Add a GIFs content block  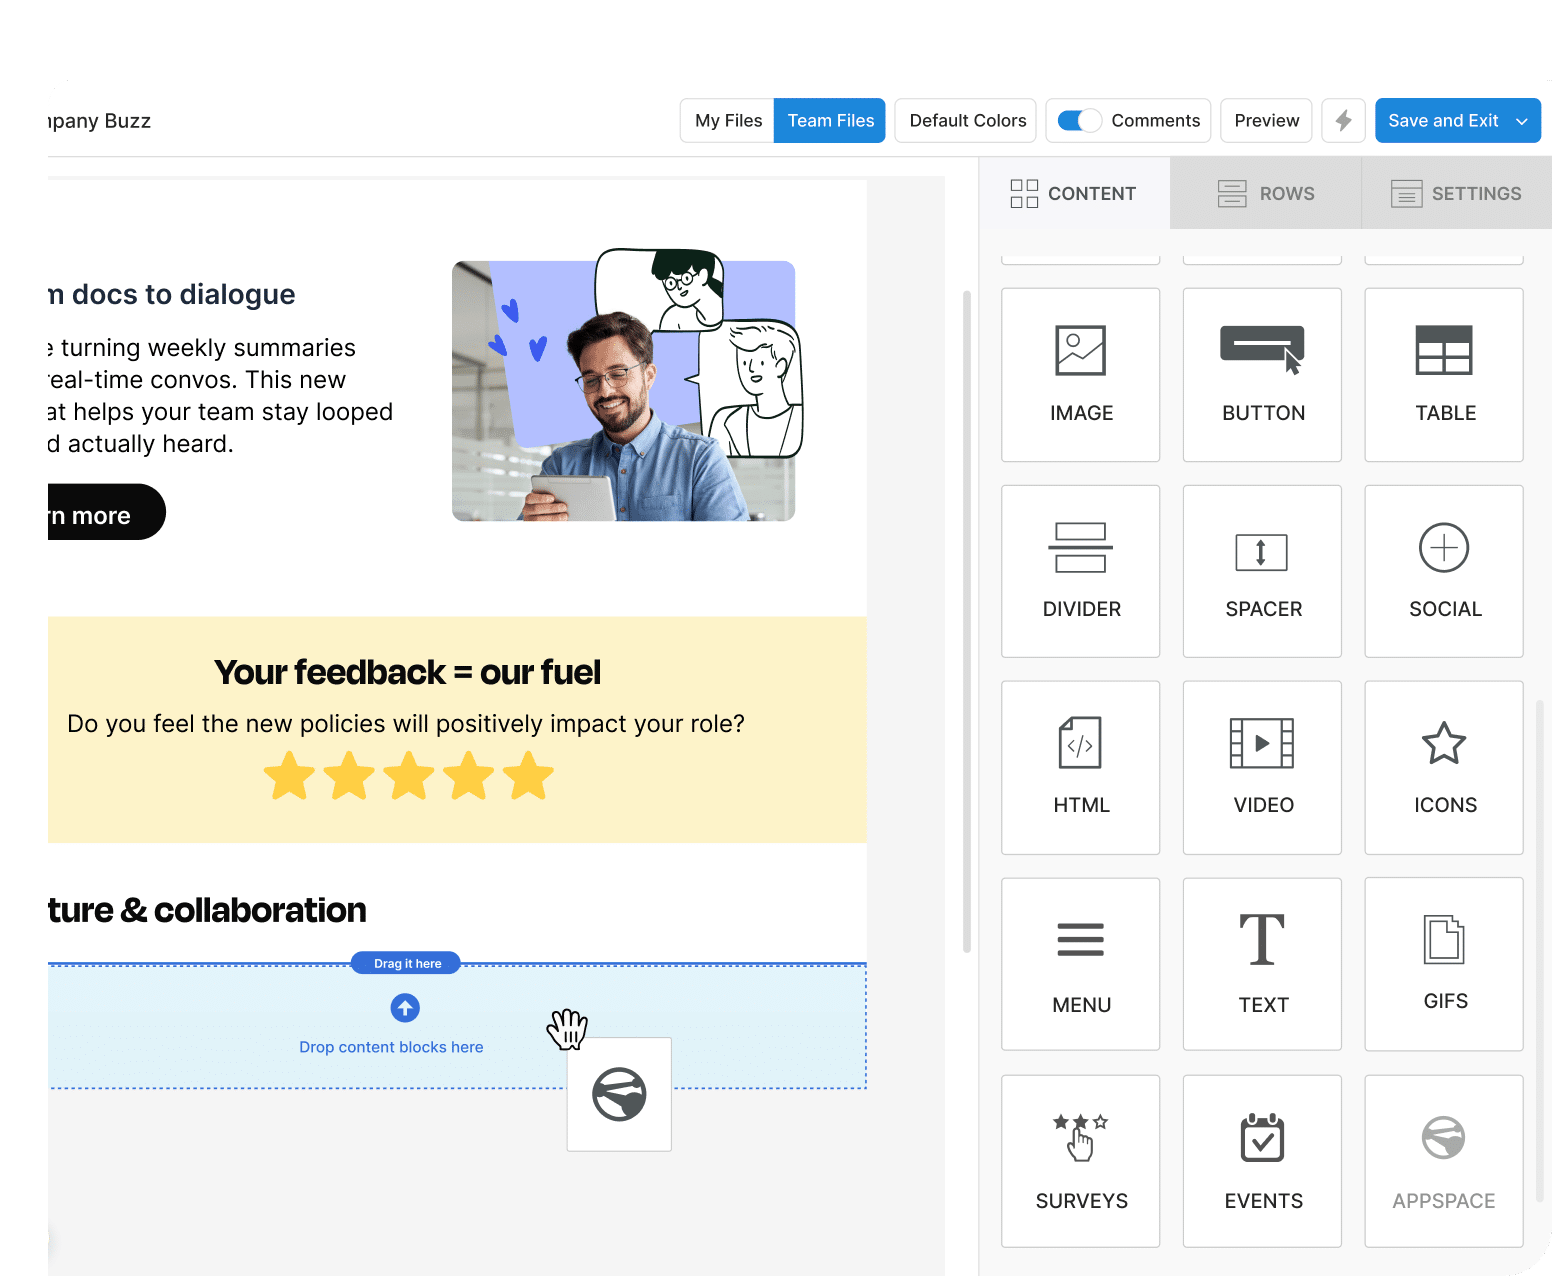tap(1444, 963)
